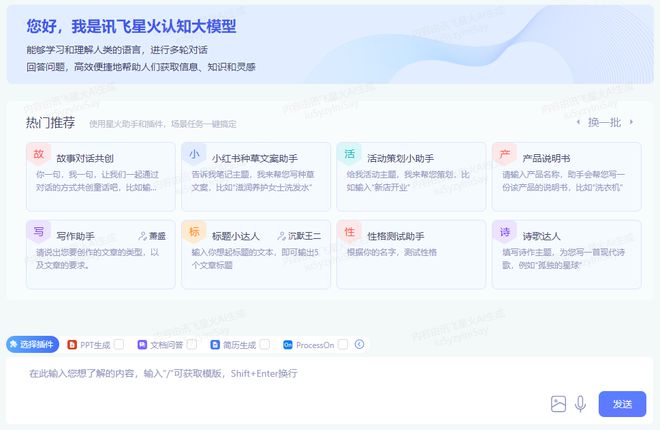Viewport: 660px width, 430px height.
Task: Click the image upload icon
Action: coord(558,404)
